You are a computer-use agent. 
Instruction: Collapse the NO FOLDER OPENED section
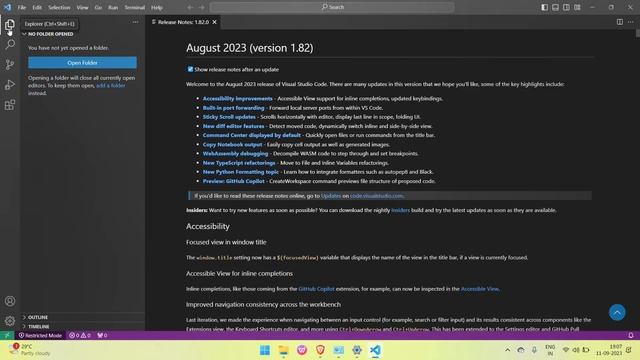(48, 34)
